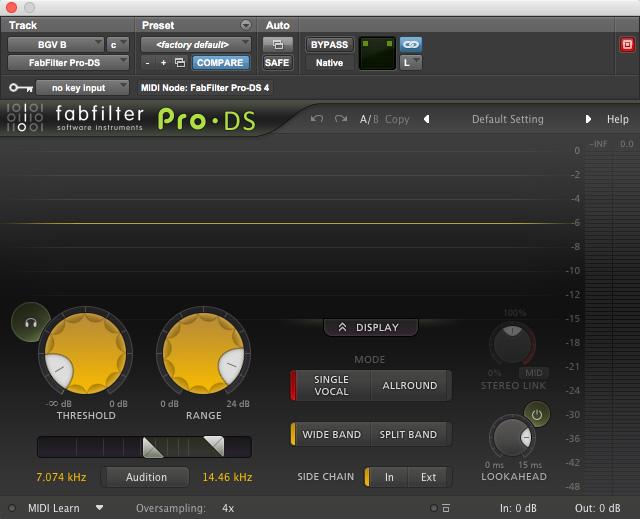640x519 pixels.
Task: Click the headphones audition threshold icon
Action: tap(31, 323)
